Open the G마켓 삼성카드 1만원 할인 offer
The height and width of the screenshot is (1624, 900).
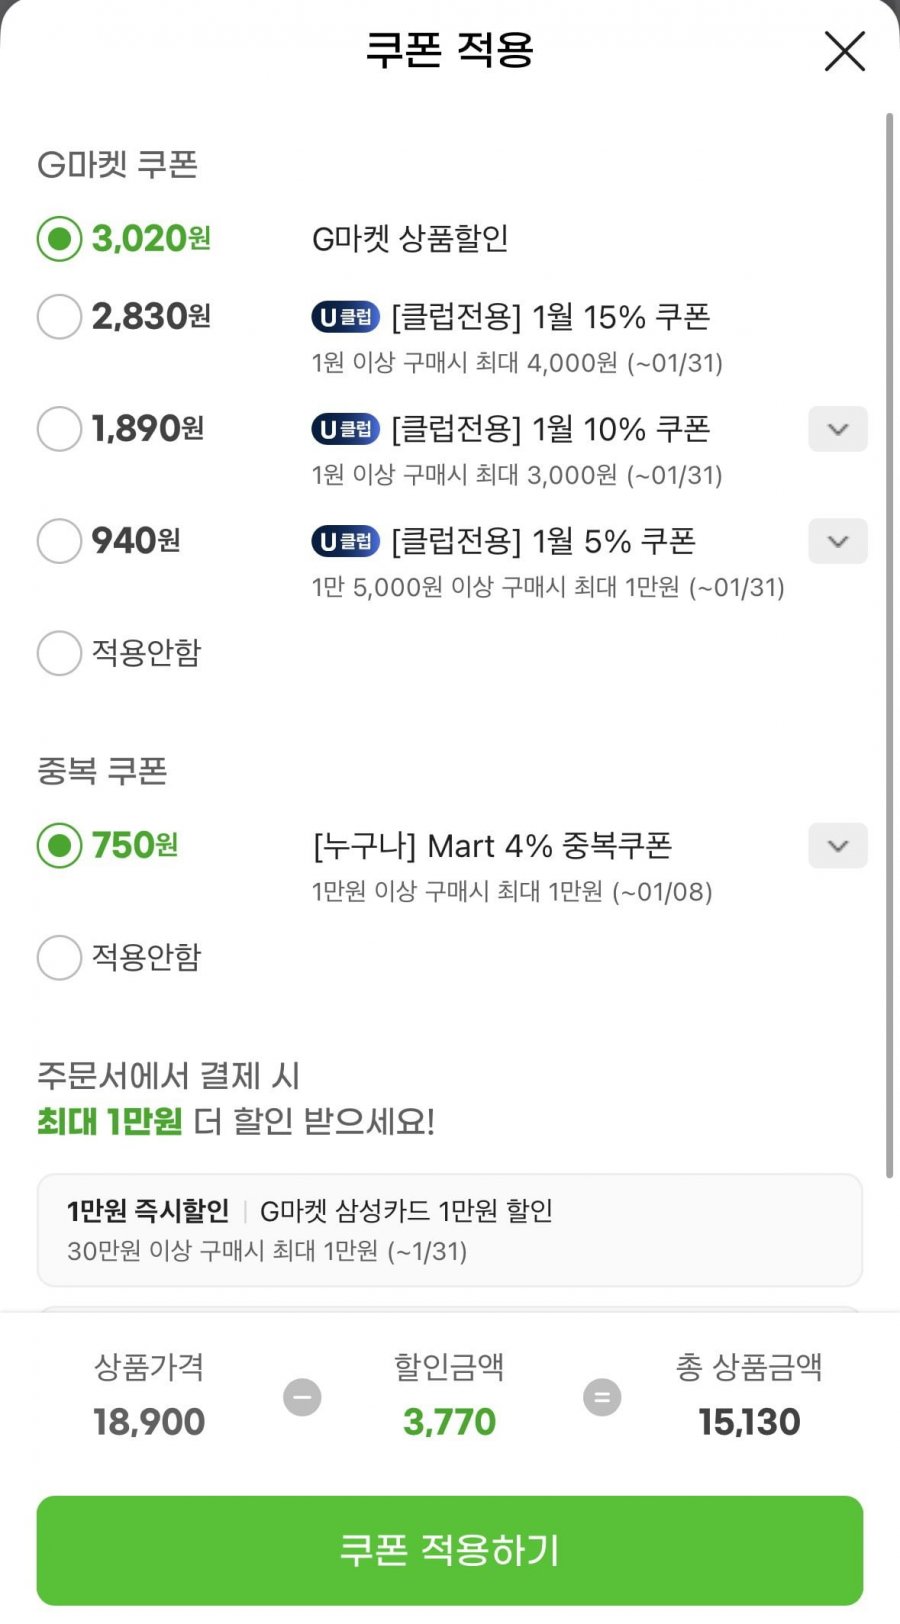449,1230
